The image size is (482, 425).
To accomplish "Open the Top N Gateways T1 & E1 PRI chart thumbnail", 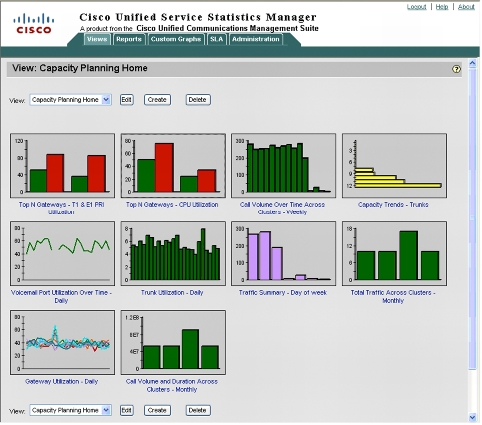I will click(x=62, y=166).
